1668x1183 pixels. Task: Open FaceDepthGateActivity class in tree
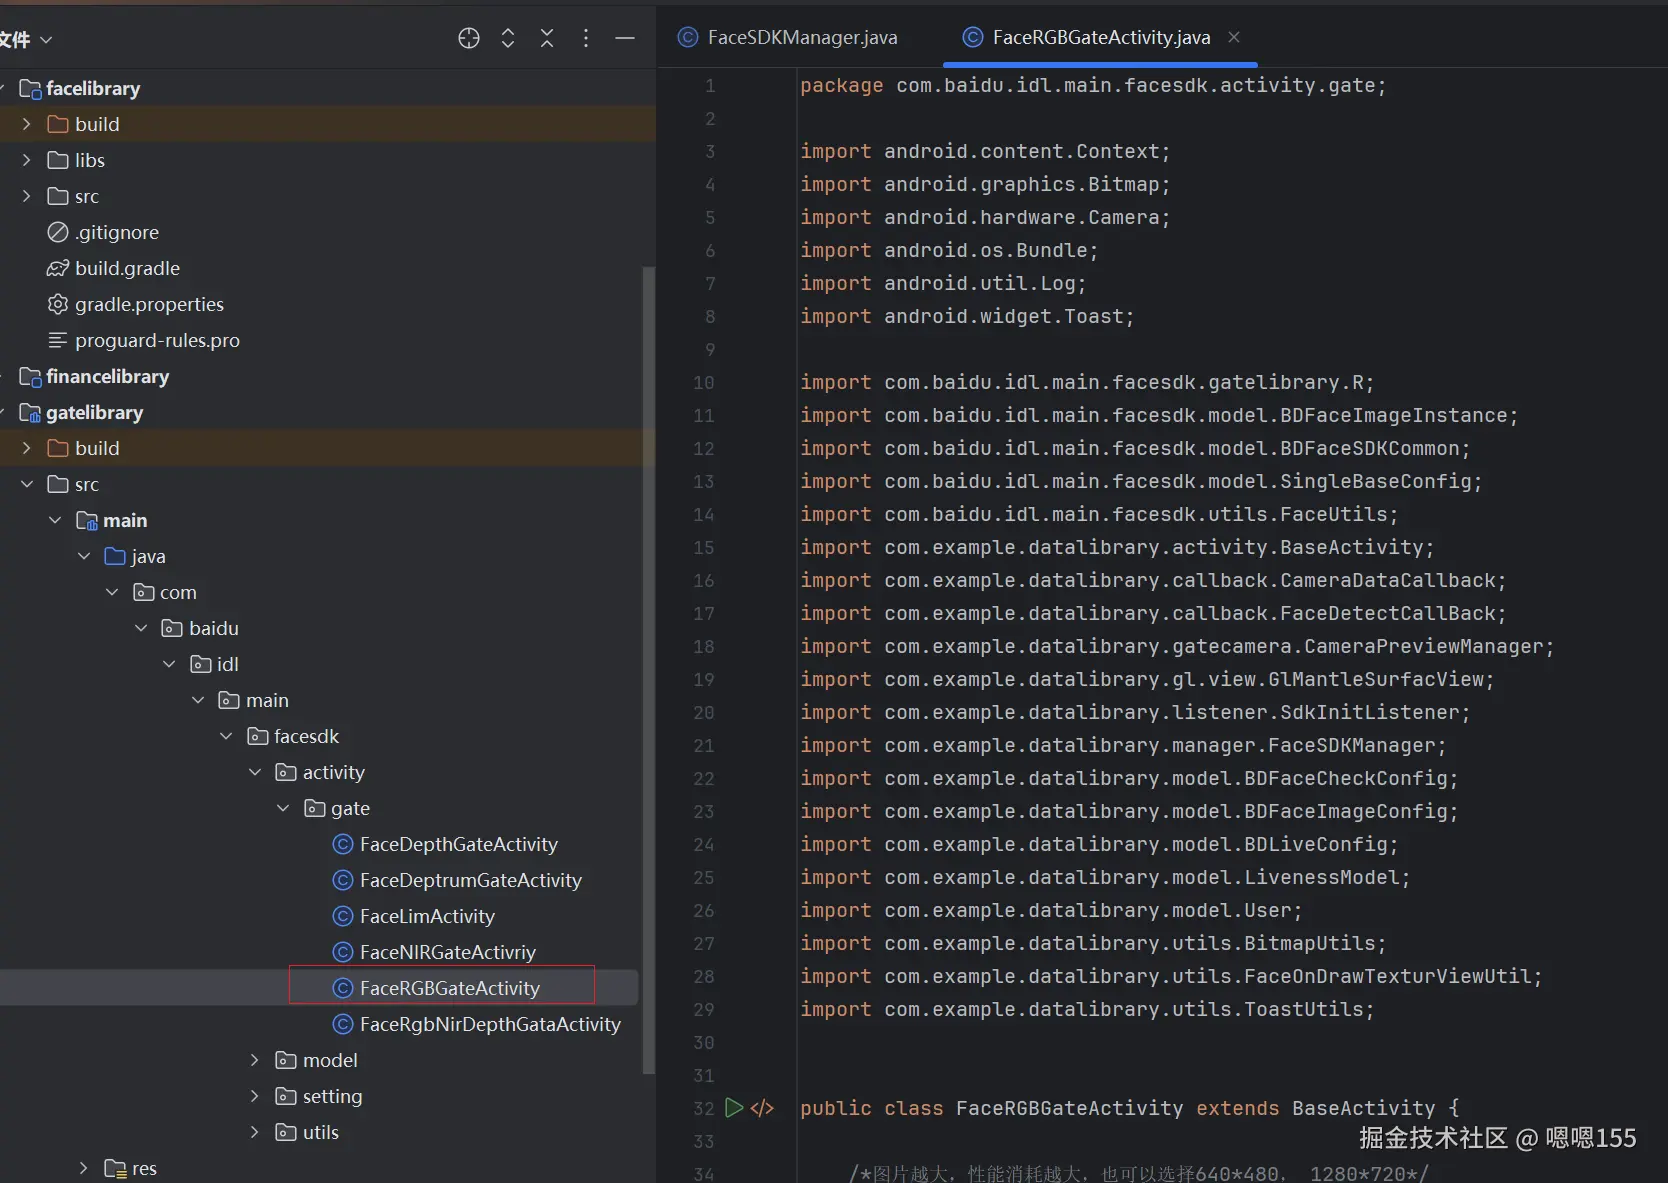pos(458,844)
